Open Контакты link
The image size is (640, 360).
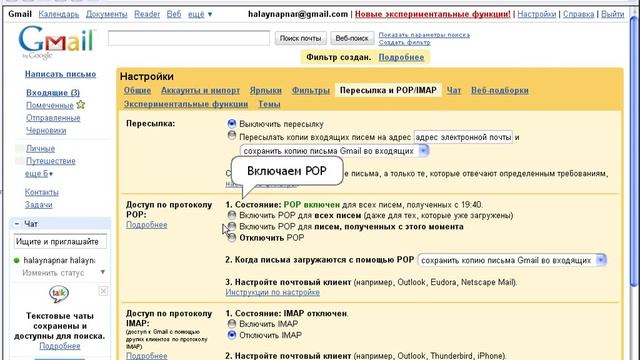[41, 192]
